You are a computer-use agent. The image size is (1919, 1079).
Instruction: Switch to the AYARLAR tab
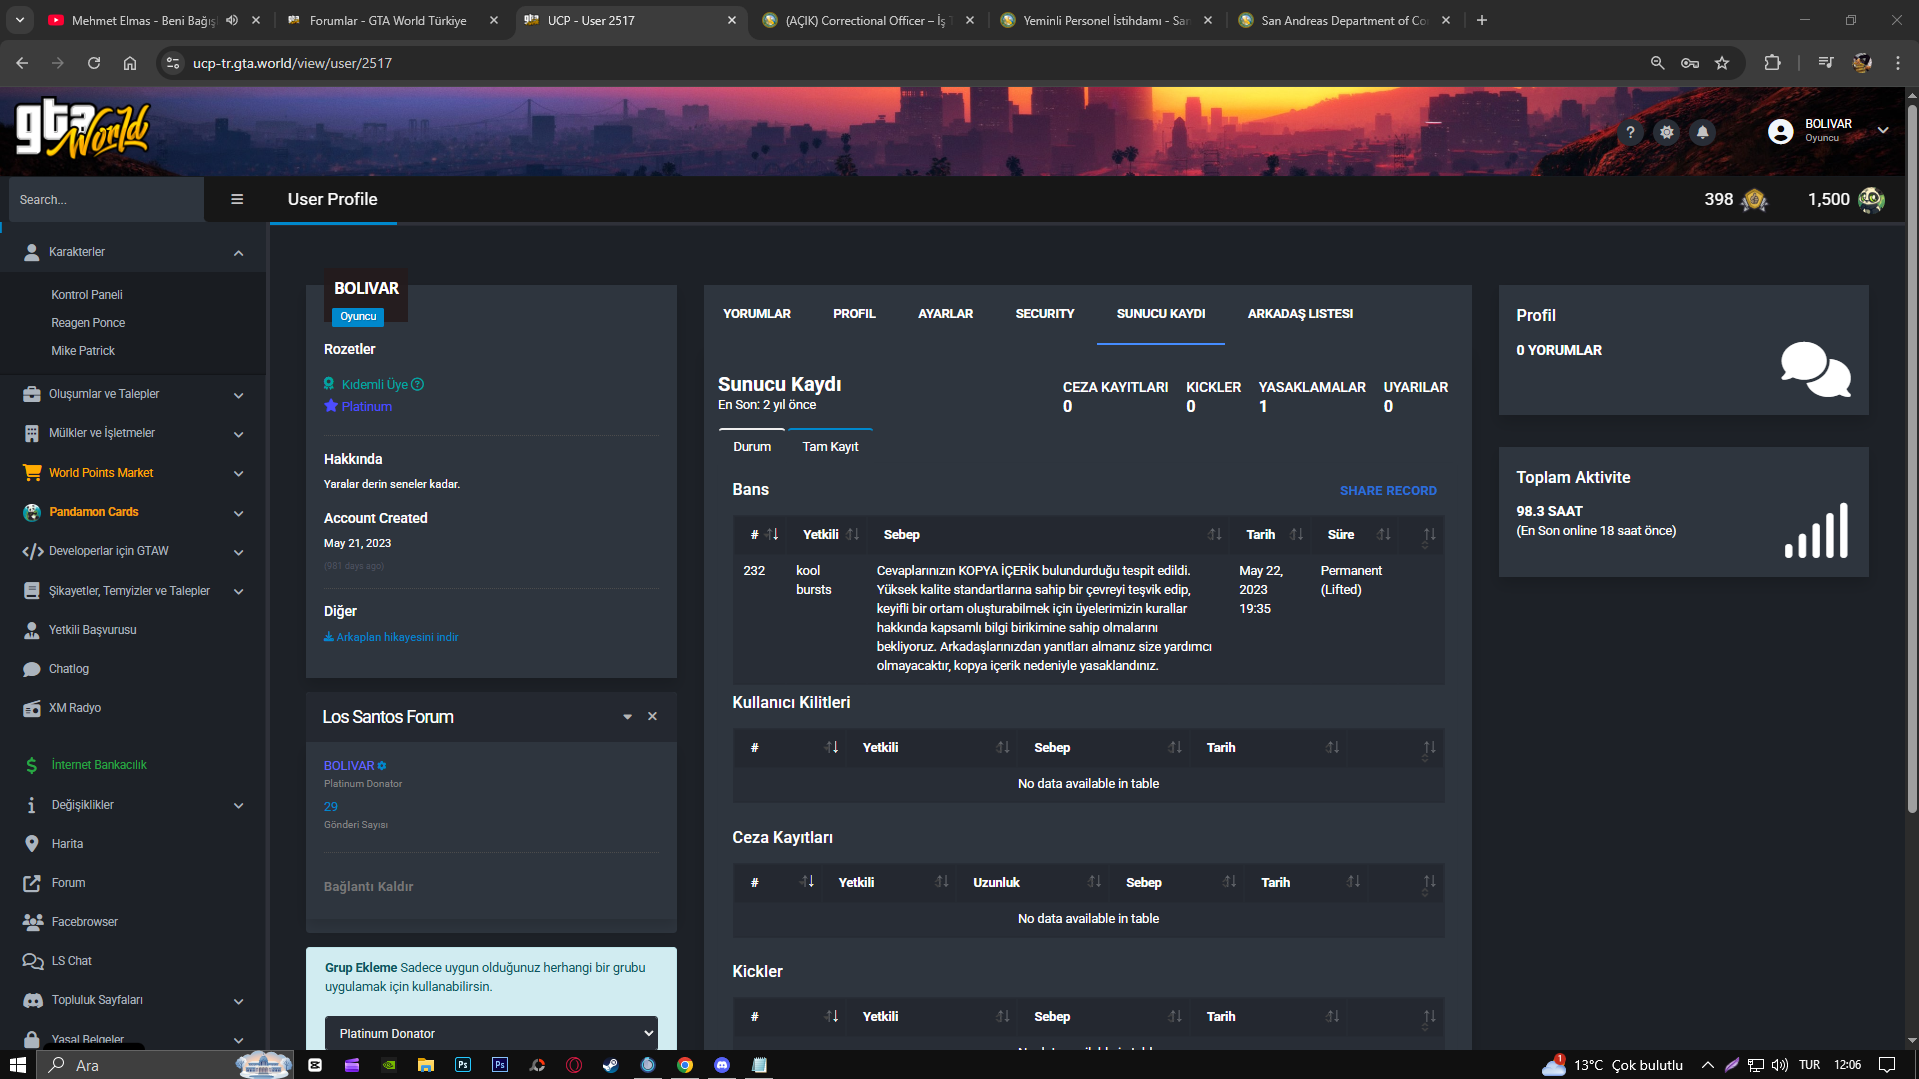[x=945, y=314]
